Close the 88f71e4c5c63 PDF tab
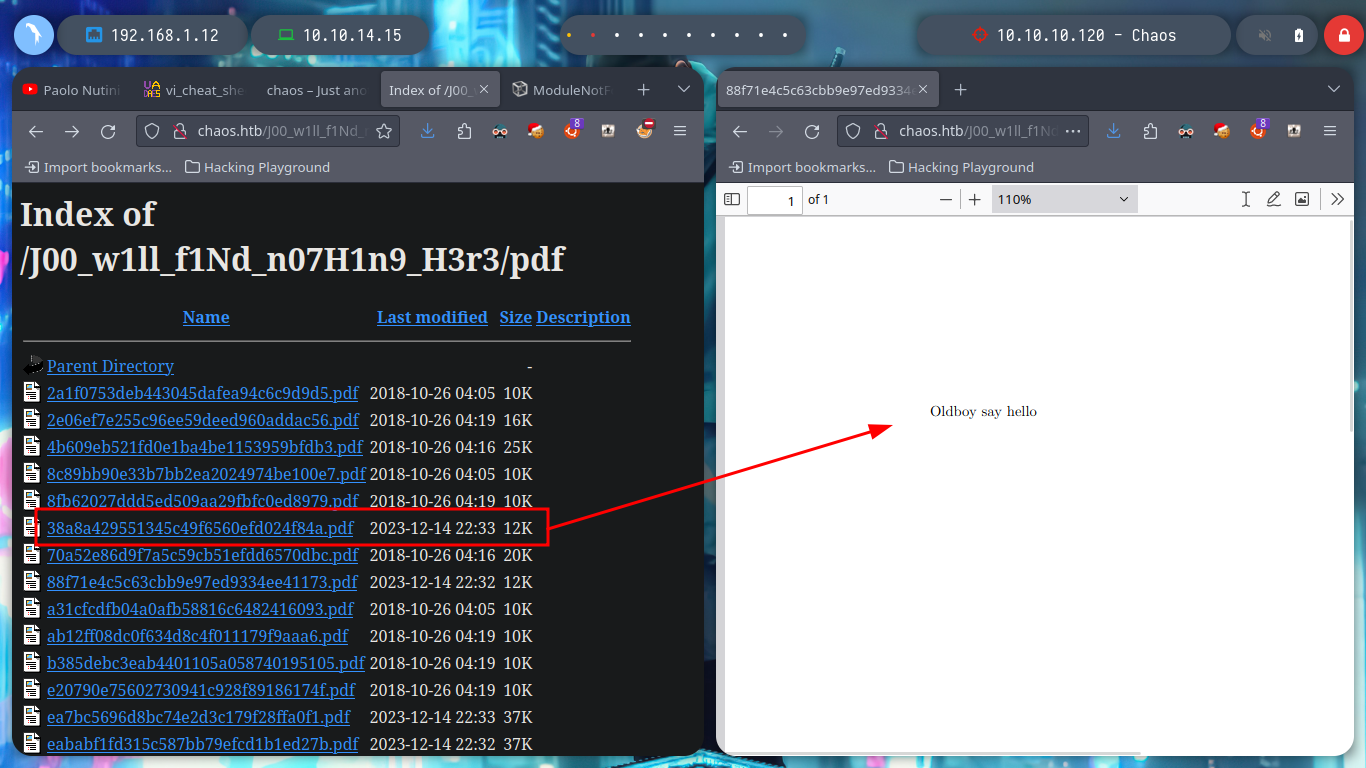Screen dimensions: 1366x768 pyautogui.click(x=923, y=90)
